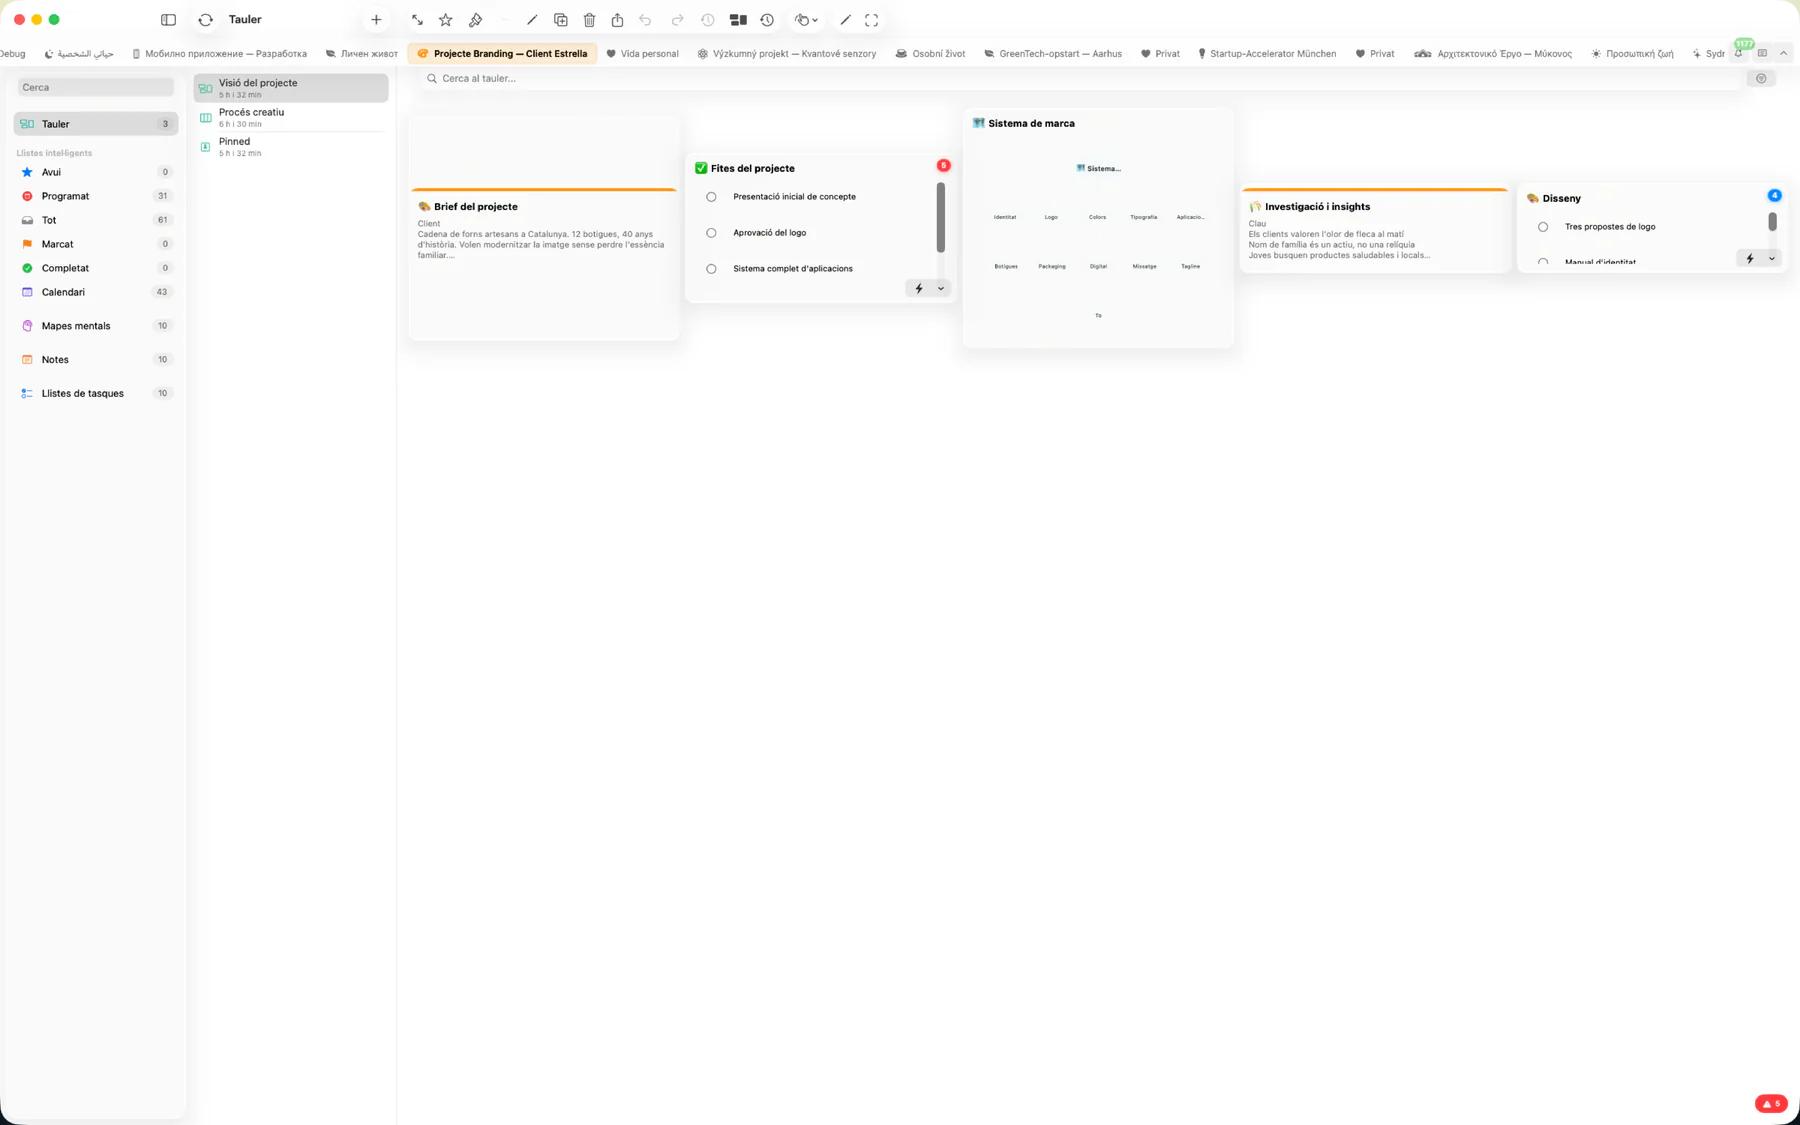This screenshot has width=1800, height=1125.
Task: Open Notes in the sidebar
Action: tap(96, 360)
